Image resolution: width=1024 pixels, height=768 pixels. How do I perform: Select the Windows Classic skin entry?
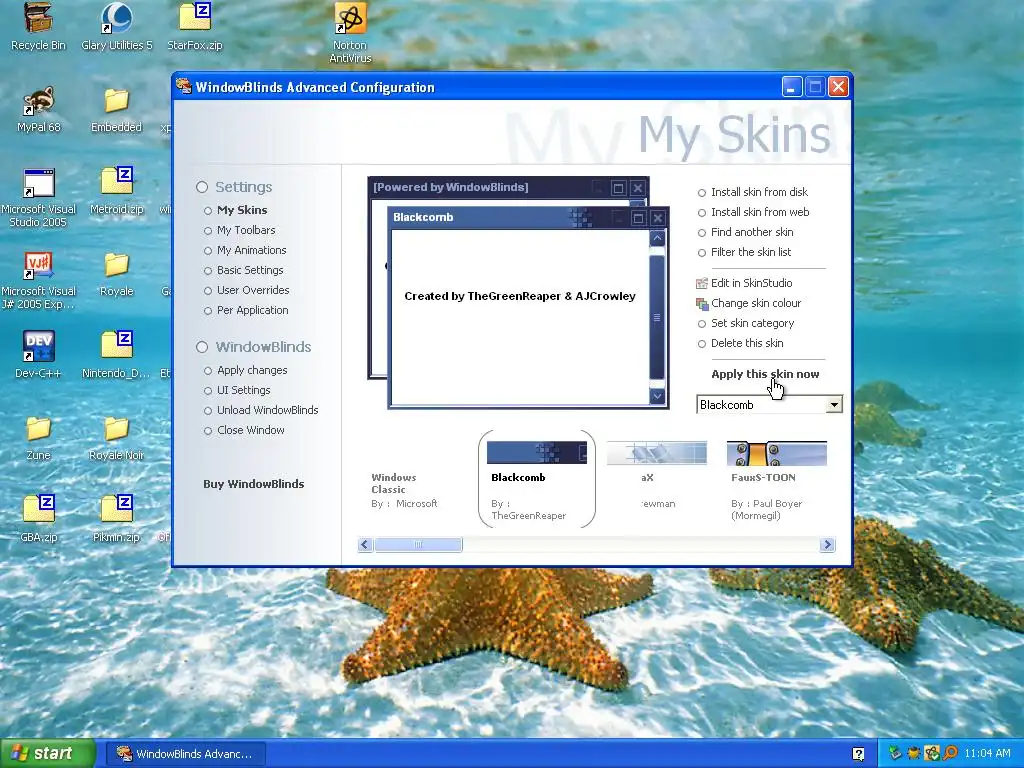[405, 490]
